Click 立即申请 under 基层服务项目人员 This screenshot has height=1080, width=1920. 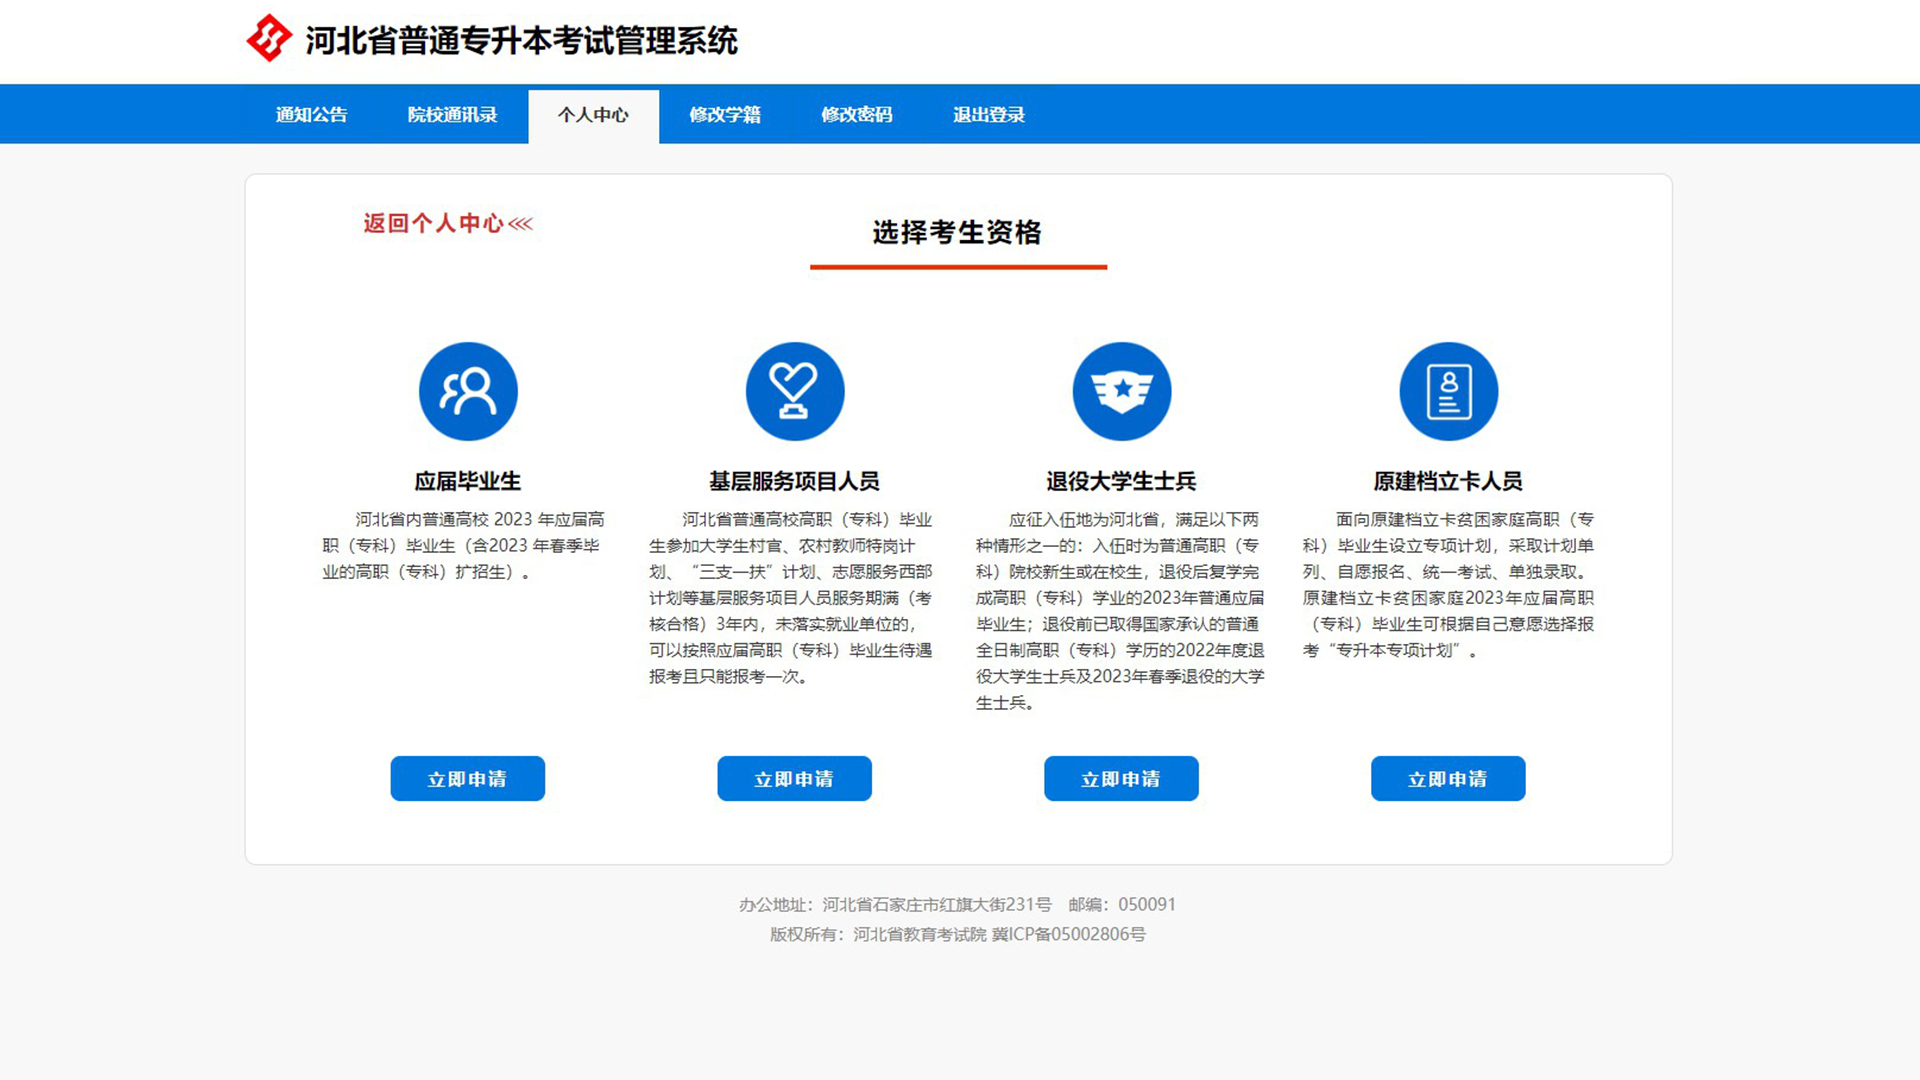[794, 779]
